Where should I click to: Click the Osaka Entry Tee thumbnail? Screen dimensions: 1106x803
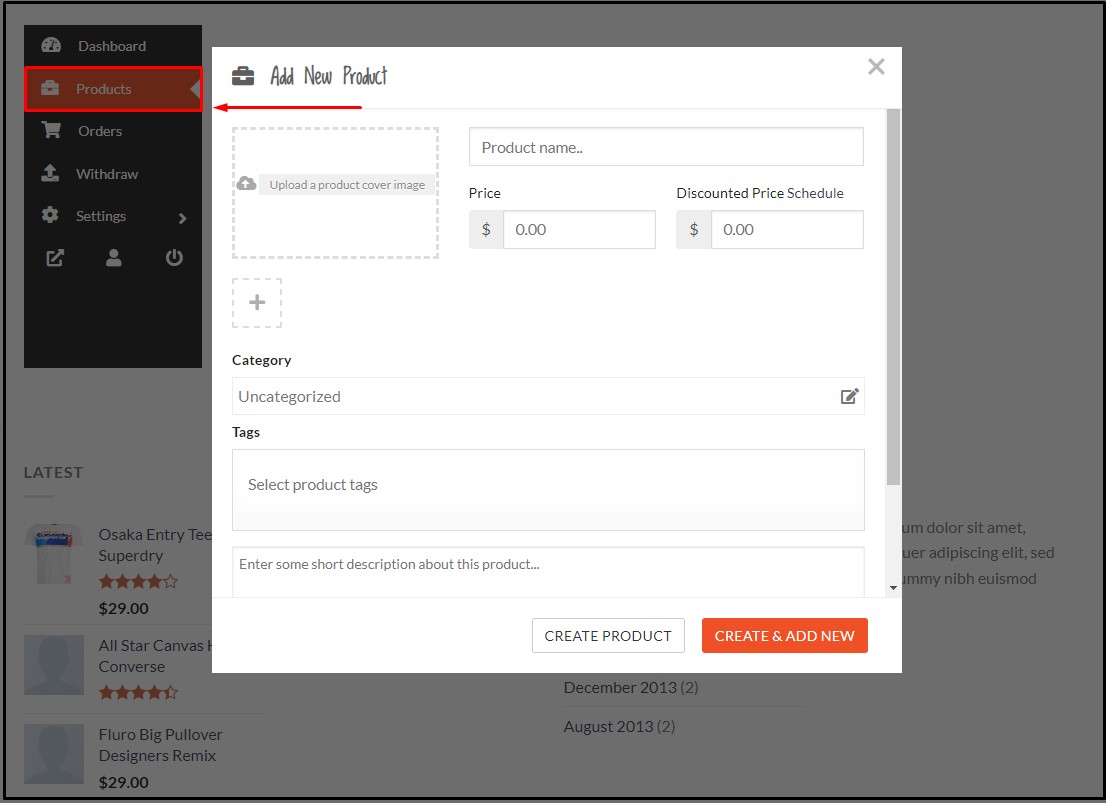(x=54, y=553)
